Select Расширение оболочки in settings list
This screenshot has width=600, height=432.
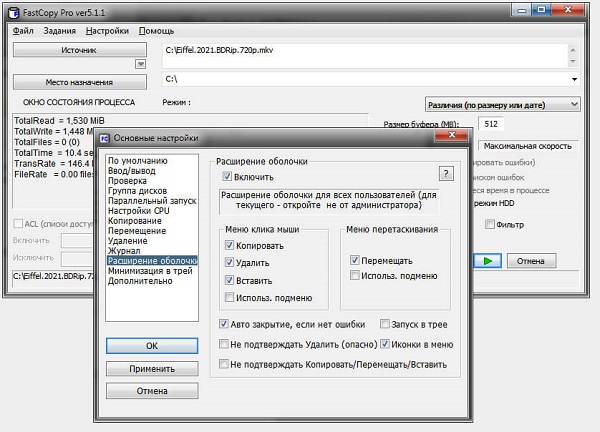152,261
